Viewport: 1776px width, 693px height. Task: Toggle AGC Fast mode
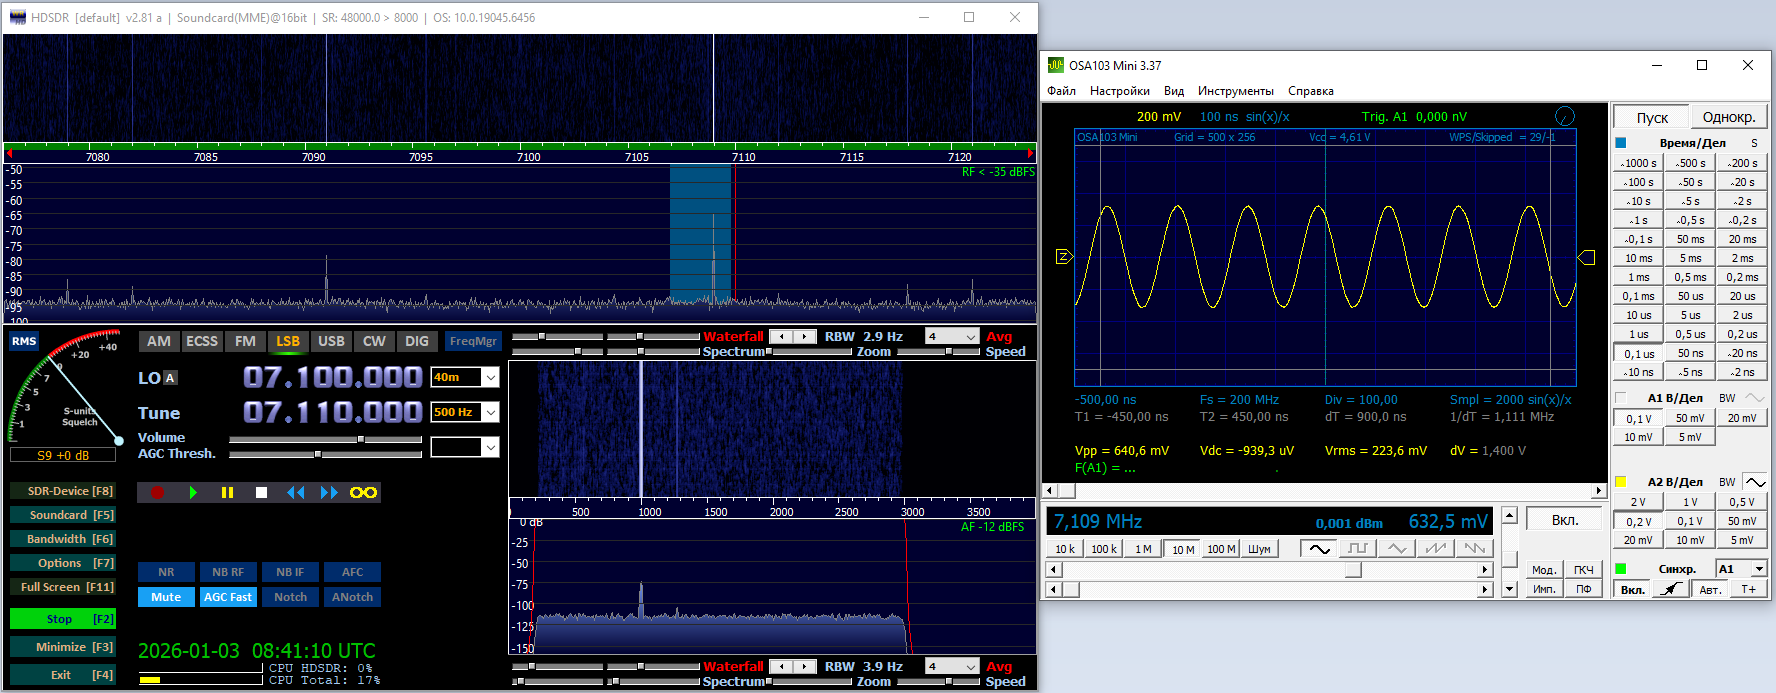click(x=228, y=597)
